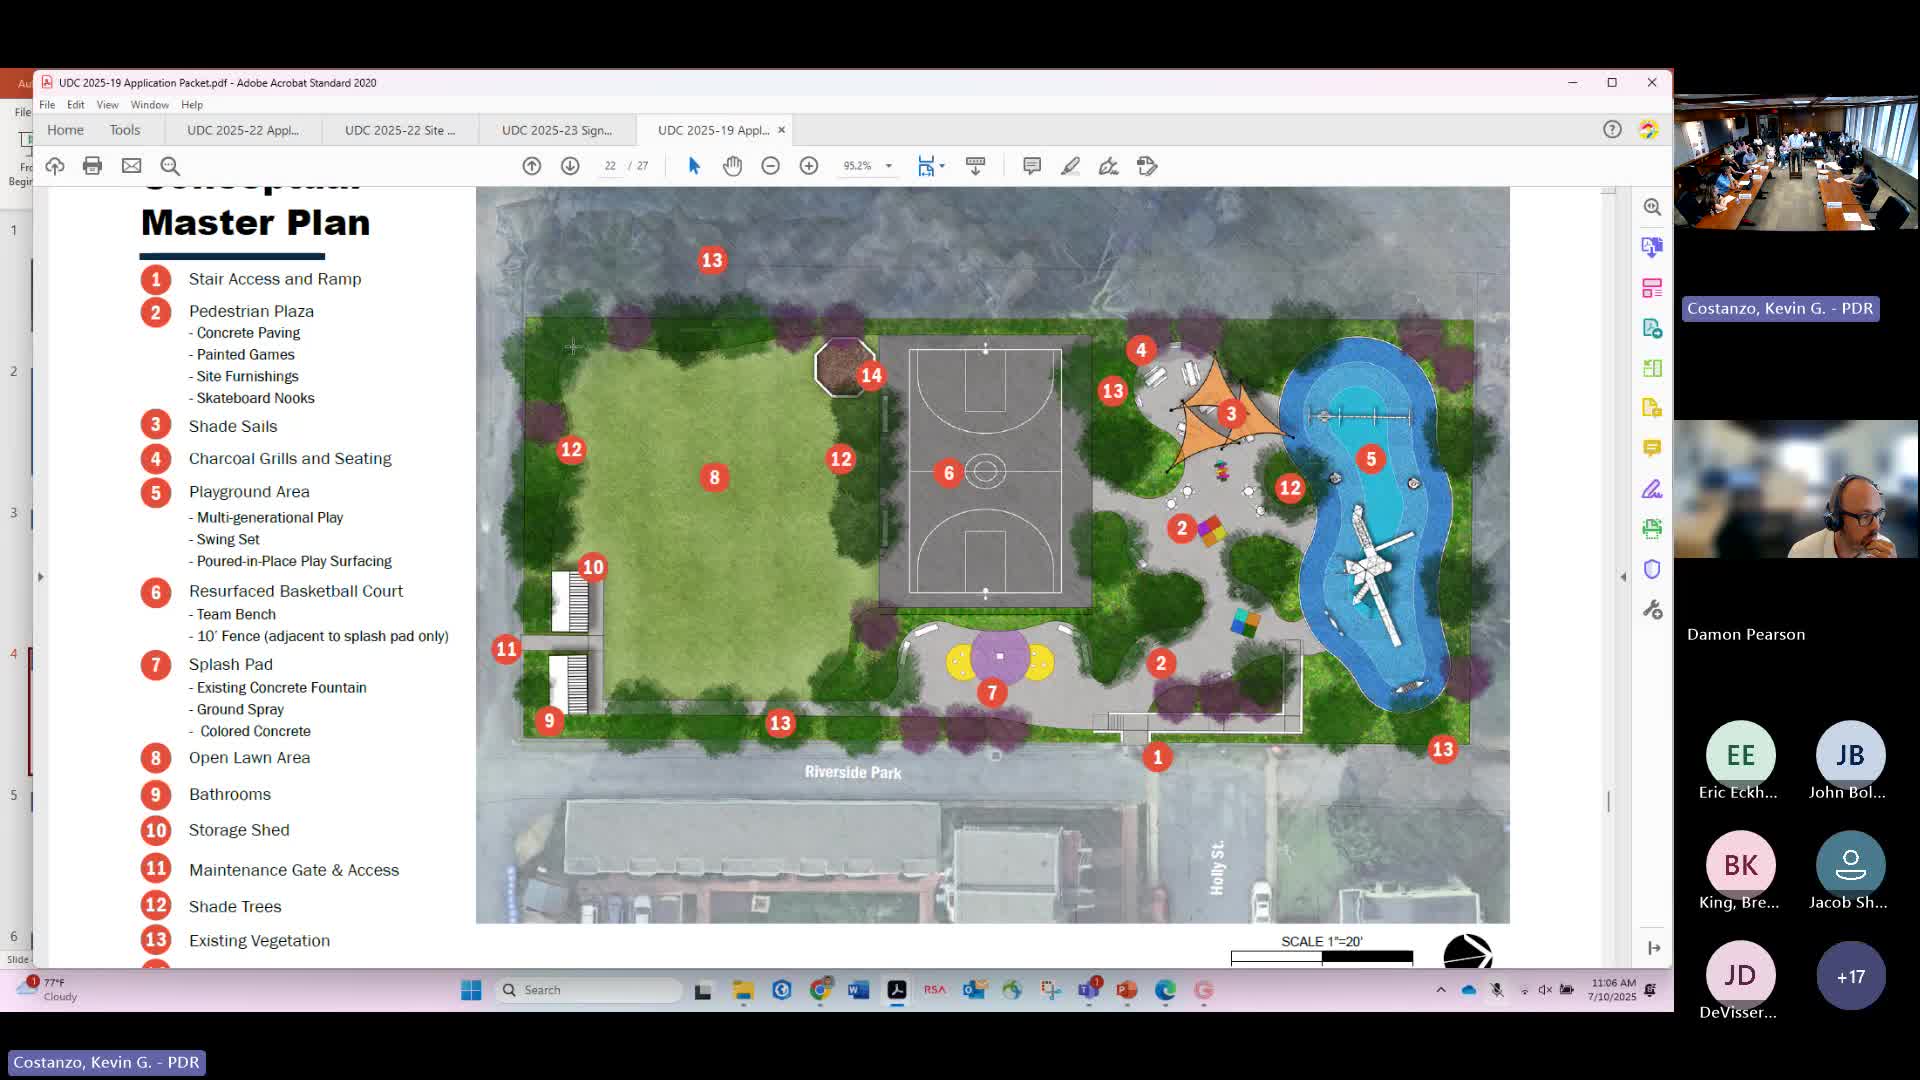Image resolution: width=1920 pixels, height=1080 pixels.
Task: Open the find text magnifier
Action: pos(170,166)
